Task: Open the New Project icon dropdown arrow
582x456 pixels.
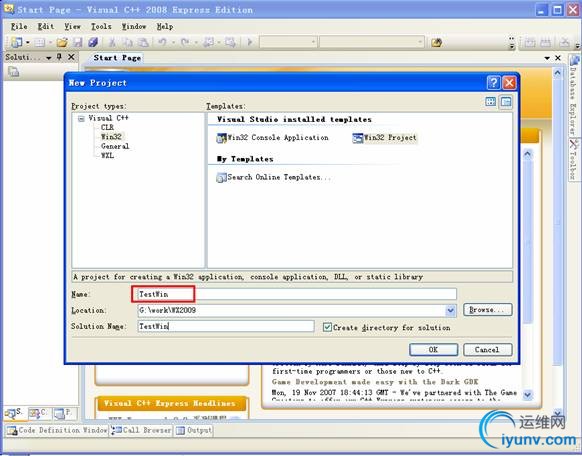Action: pyautogui.click(x=27, y=43)
